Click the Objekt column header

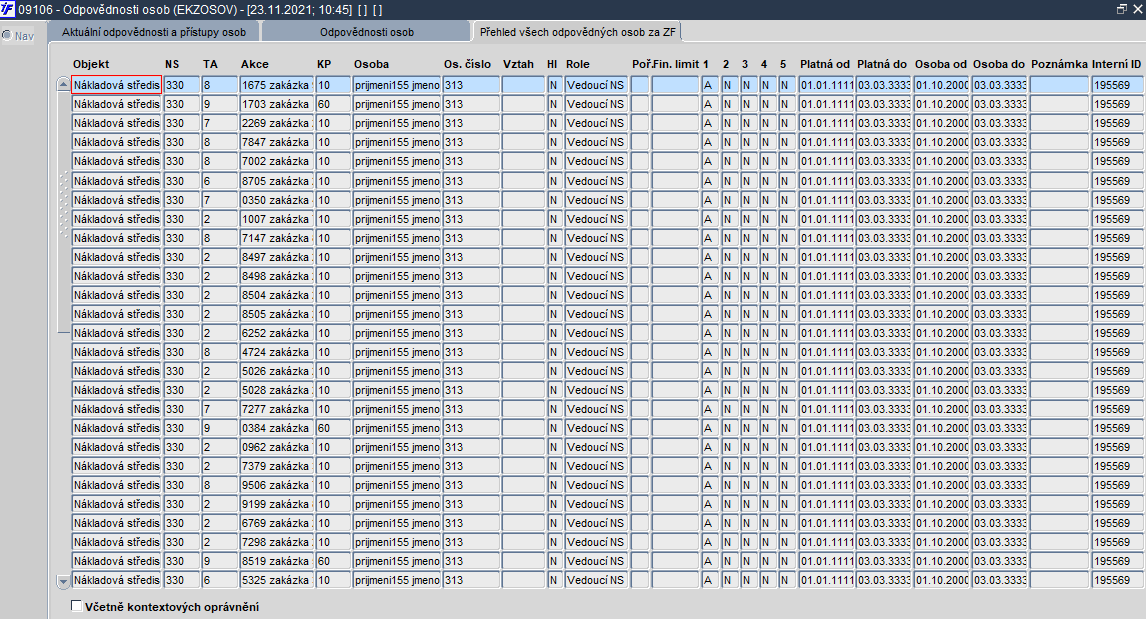click(91, 64)
